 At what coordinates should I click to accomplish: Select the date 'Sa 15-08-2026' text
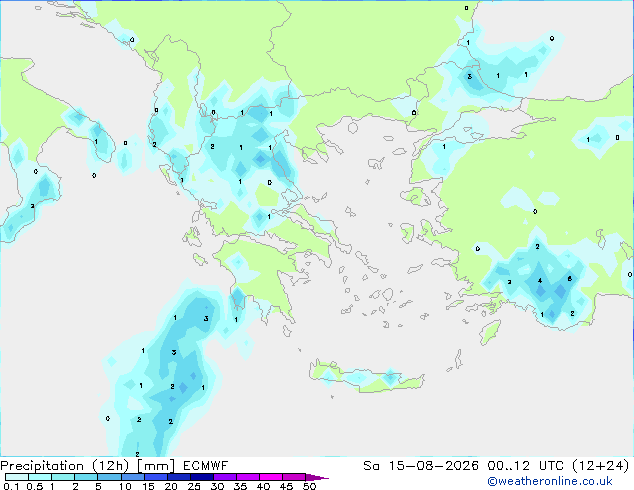coord(421,466)
